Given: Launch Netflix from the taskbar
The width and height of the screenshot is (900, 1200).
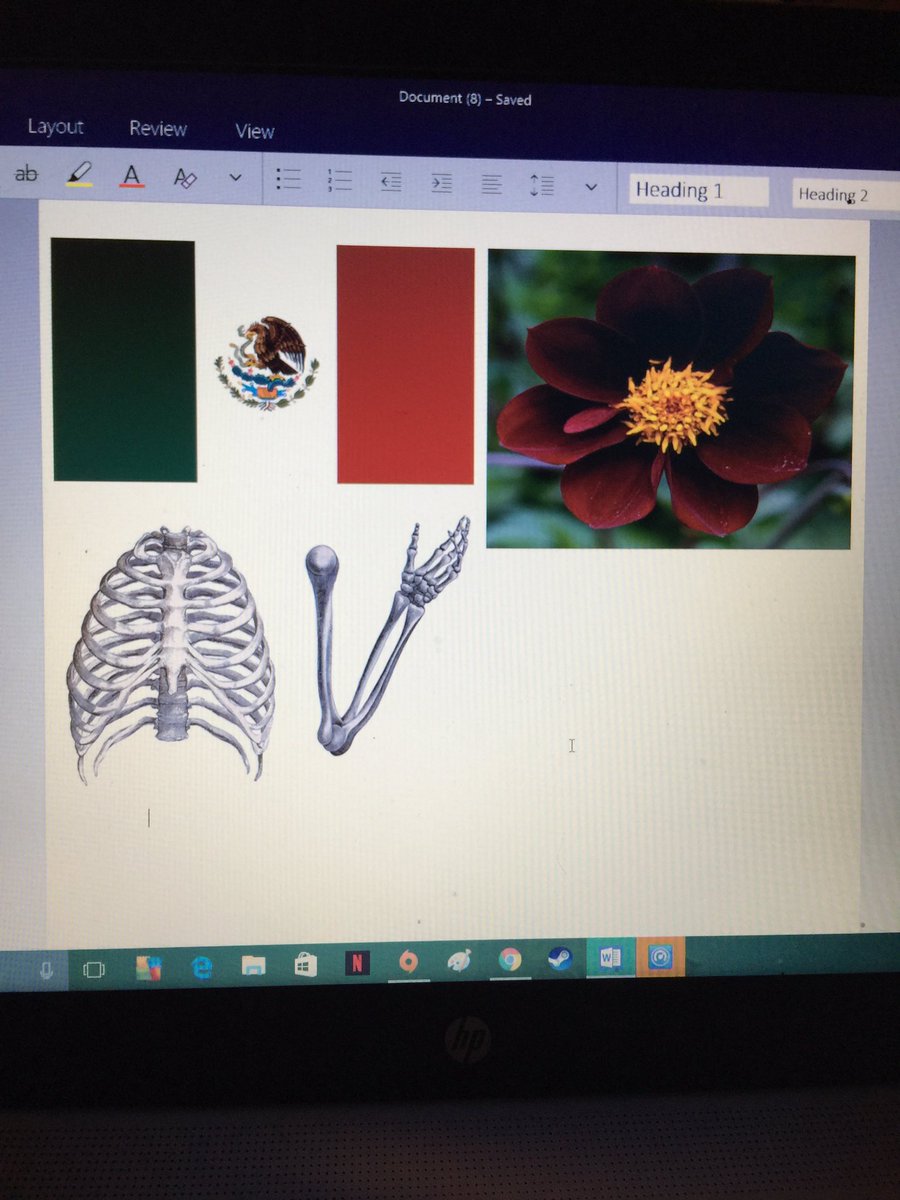Looking at the screenshot, I should pyautogui.click(x=357, y=963).
